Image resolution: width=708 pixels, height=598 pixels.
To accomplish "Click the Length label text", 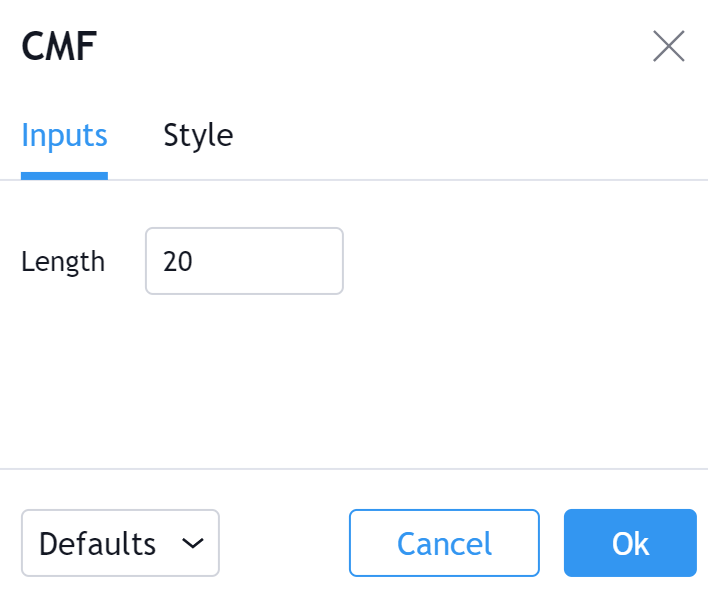I will pyautogui.click(x=63, y=262).
